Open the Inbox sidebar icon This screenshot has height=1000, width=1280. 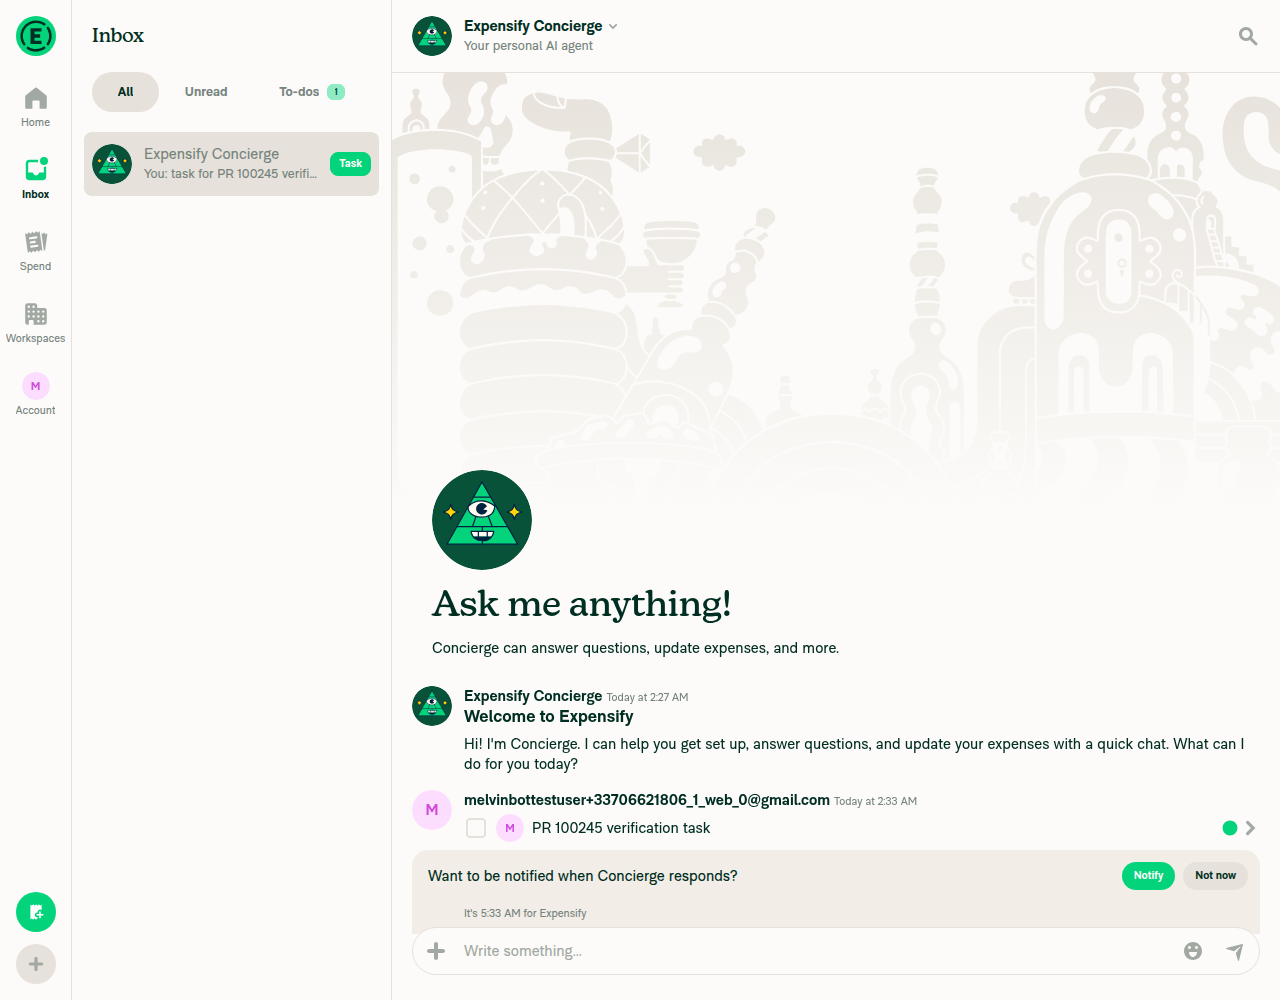point(35,179)
